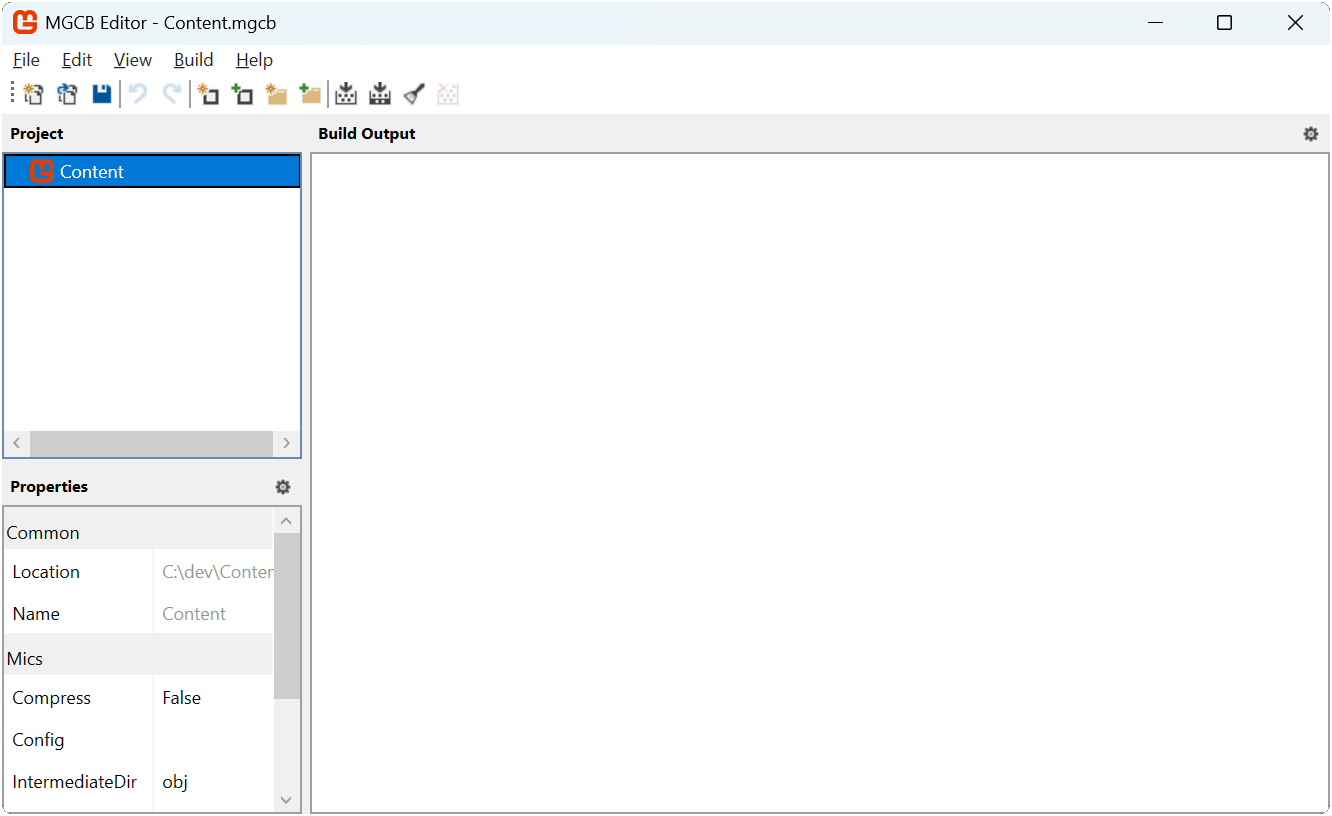
Task: Click the Clean broom icon
Action: tap(414, 94)
